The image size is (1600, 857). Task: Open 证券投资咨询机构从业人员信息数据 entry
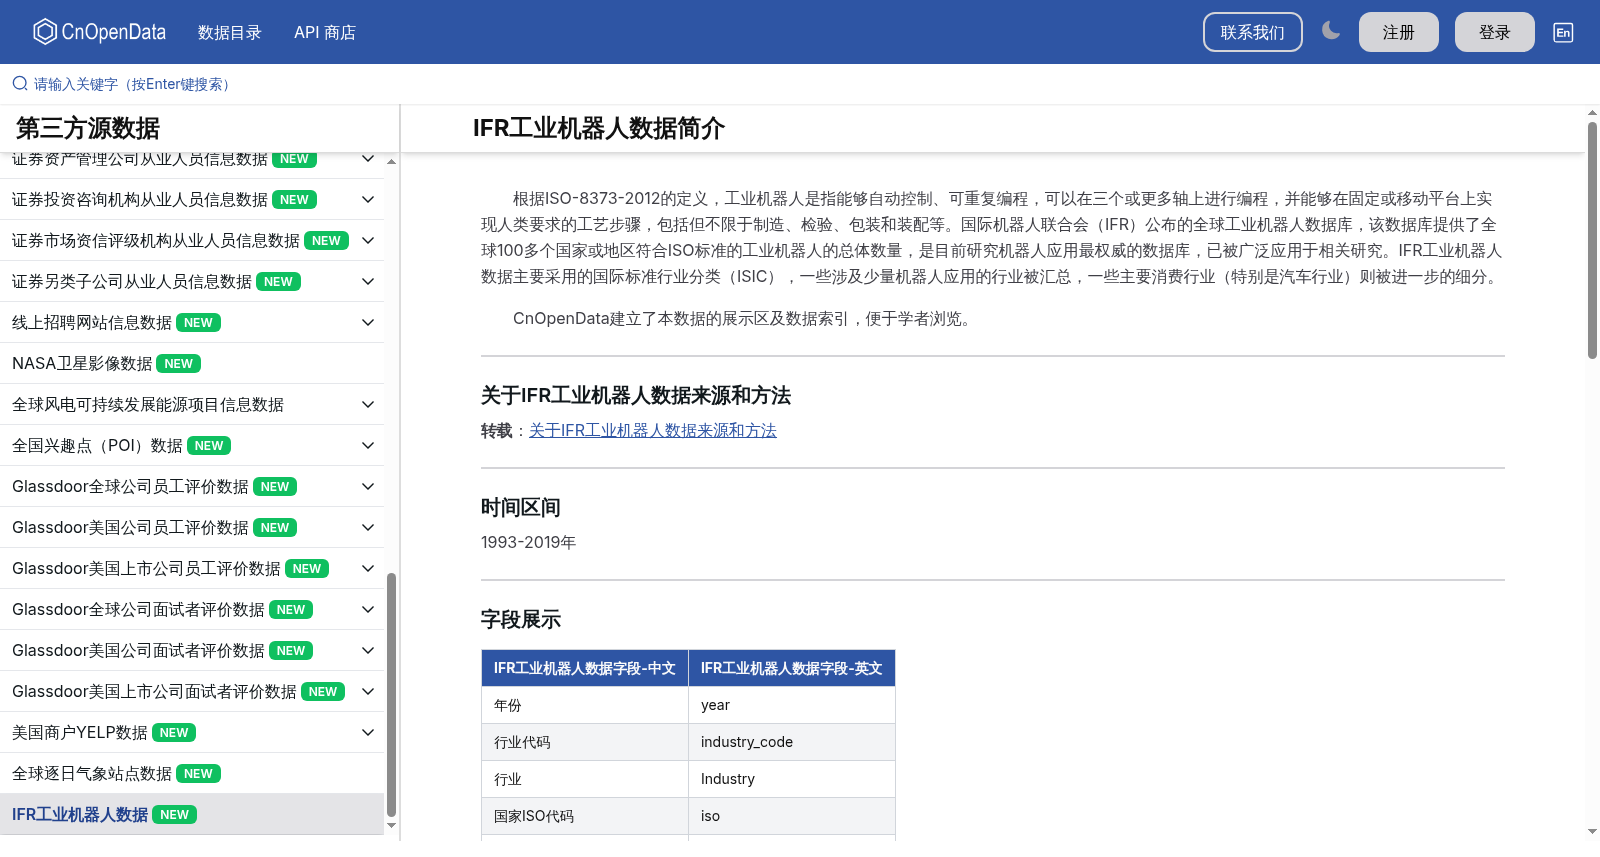(140, 199)
